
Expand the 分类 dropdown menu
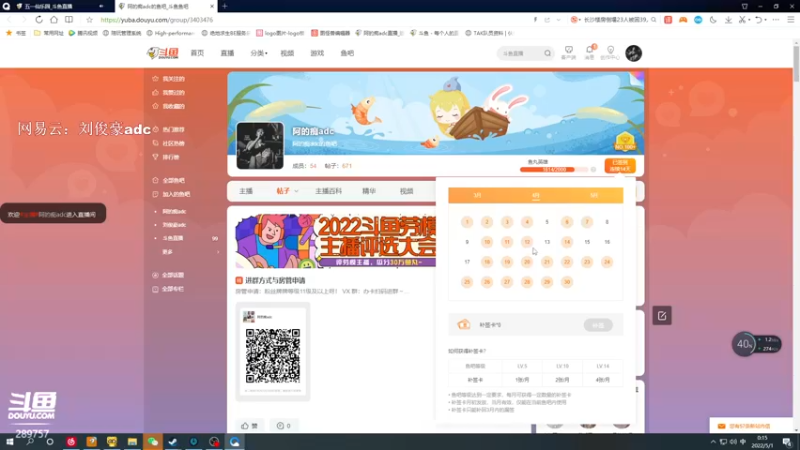(x=259, y=53)
